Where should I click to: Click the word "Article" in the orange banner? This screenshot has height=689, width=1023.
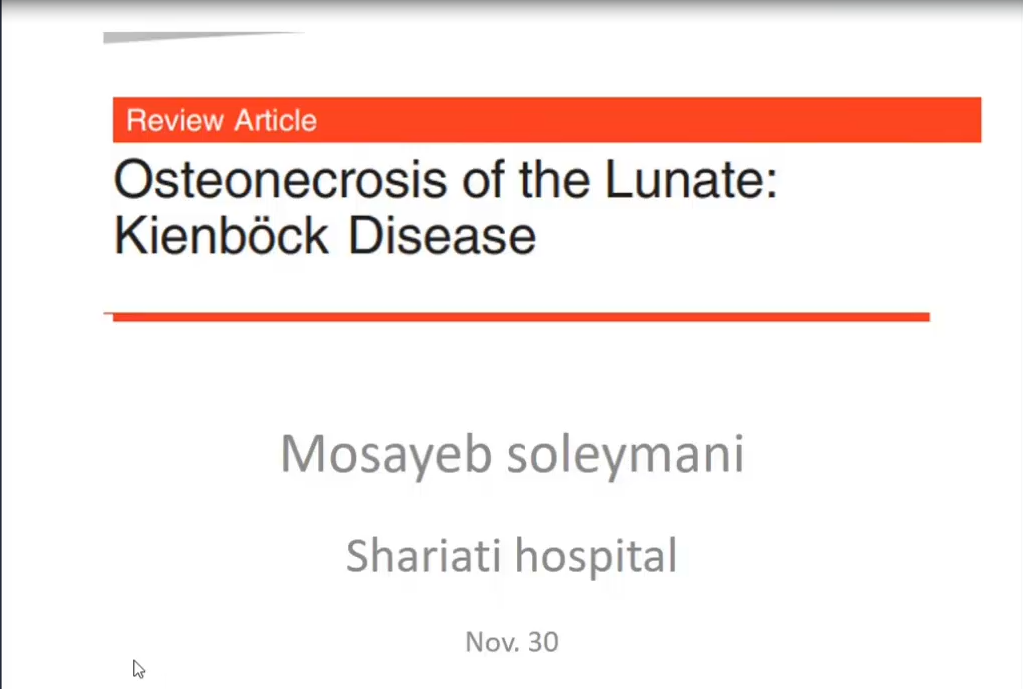[x=275, y=121]
